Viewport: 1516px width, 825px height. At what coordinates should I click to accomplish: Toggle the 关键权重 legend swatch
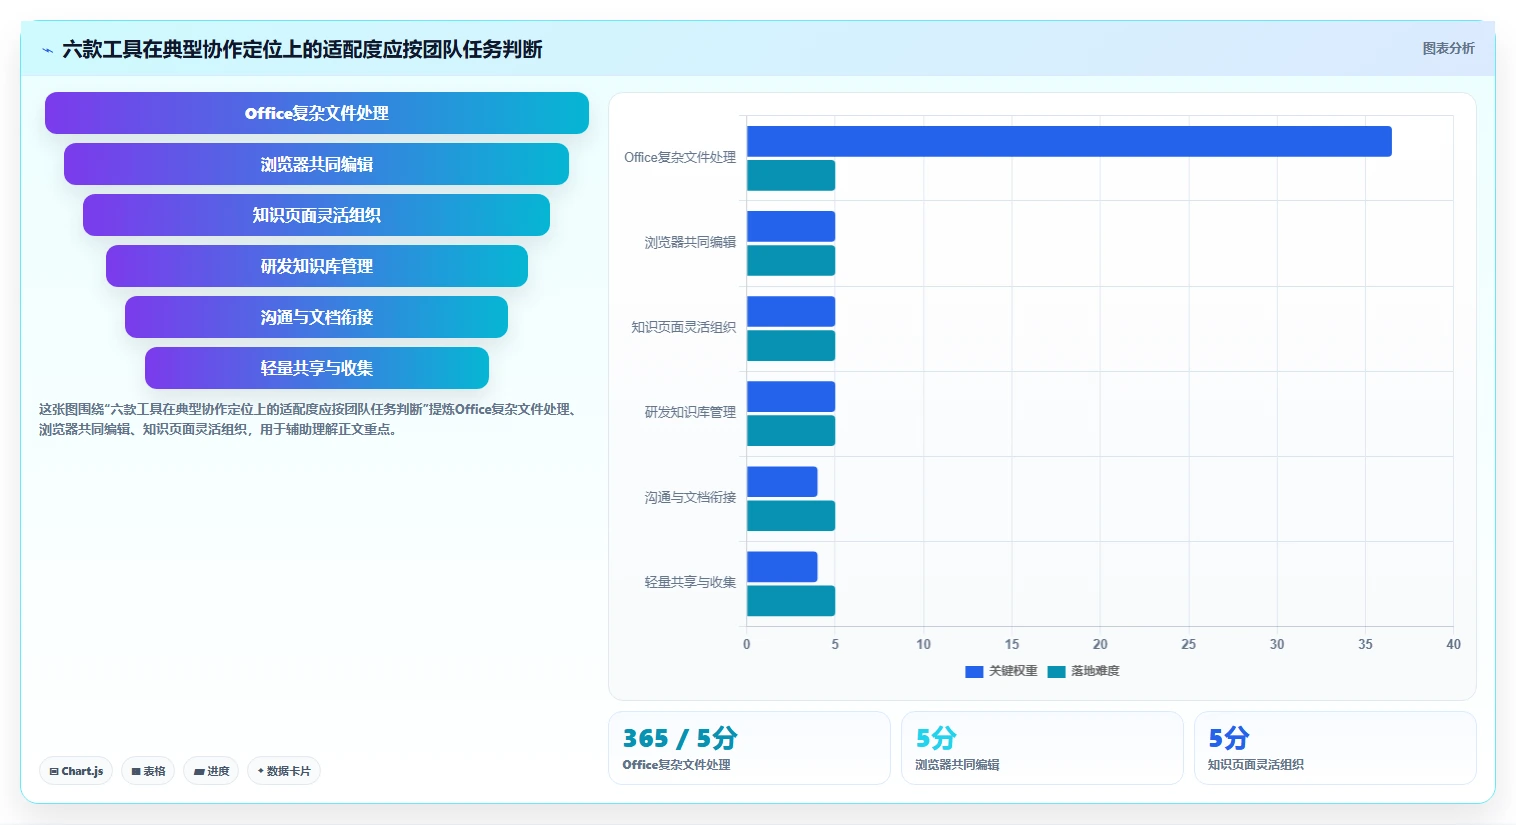[x=974, y=672]
